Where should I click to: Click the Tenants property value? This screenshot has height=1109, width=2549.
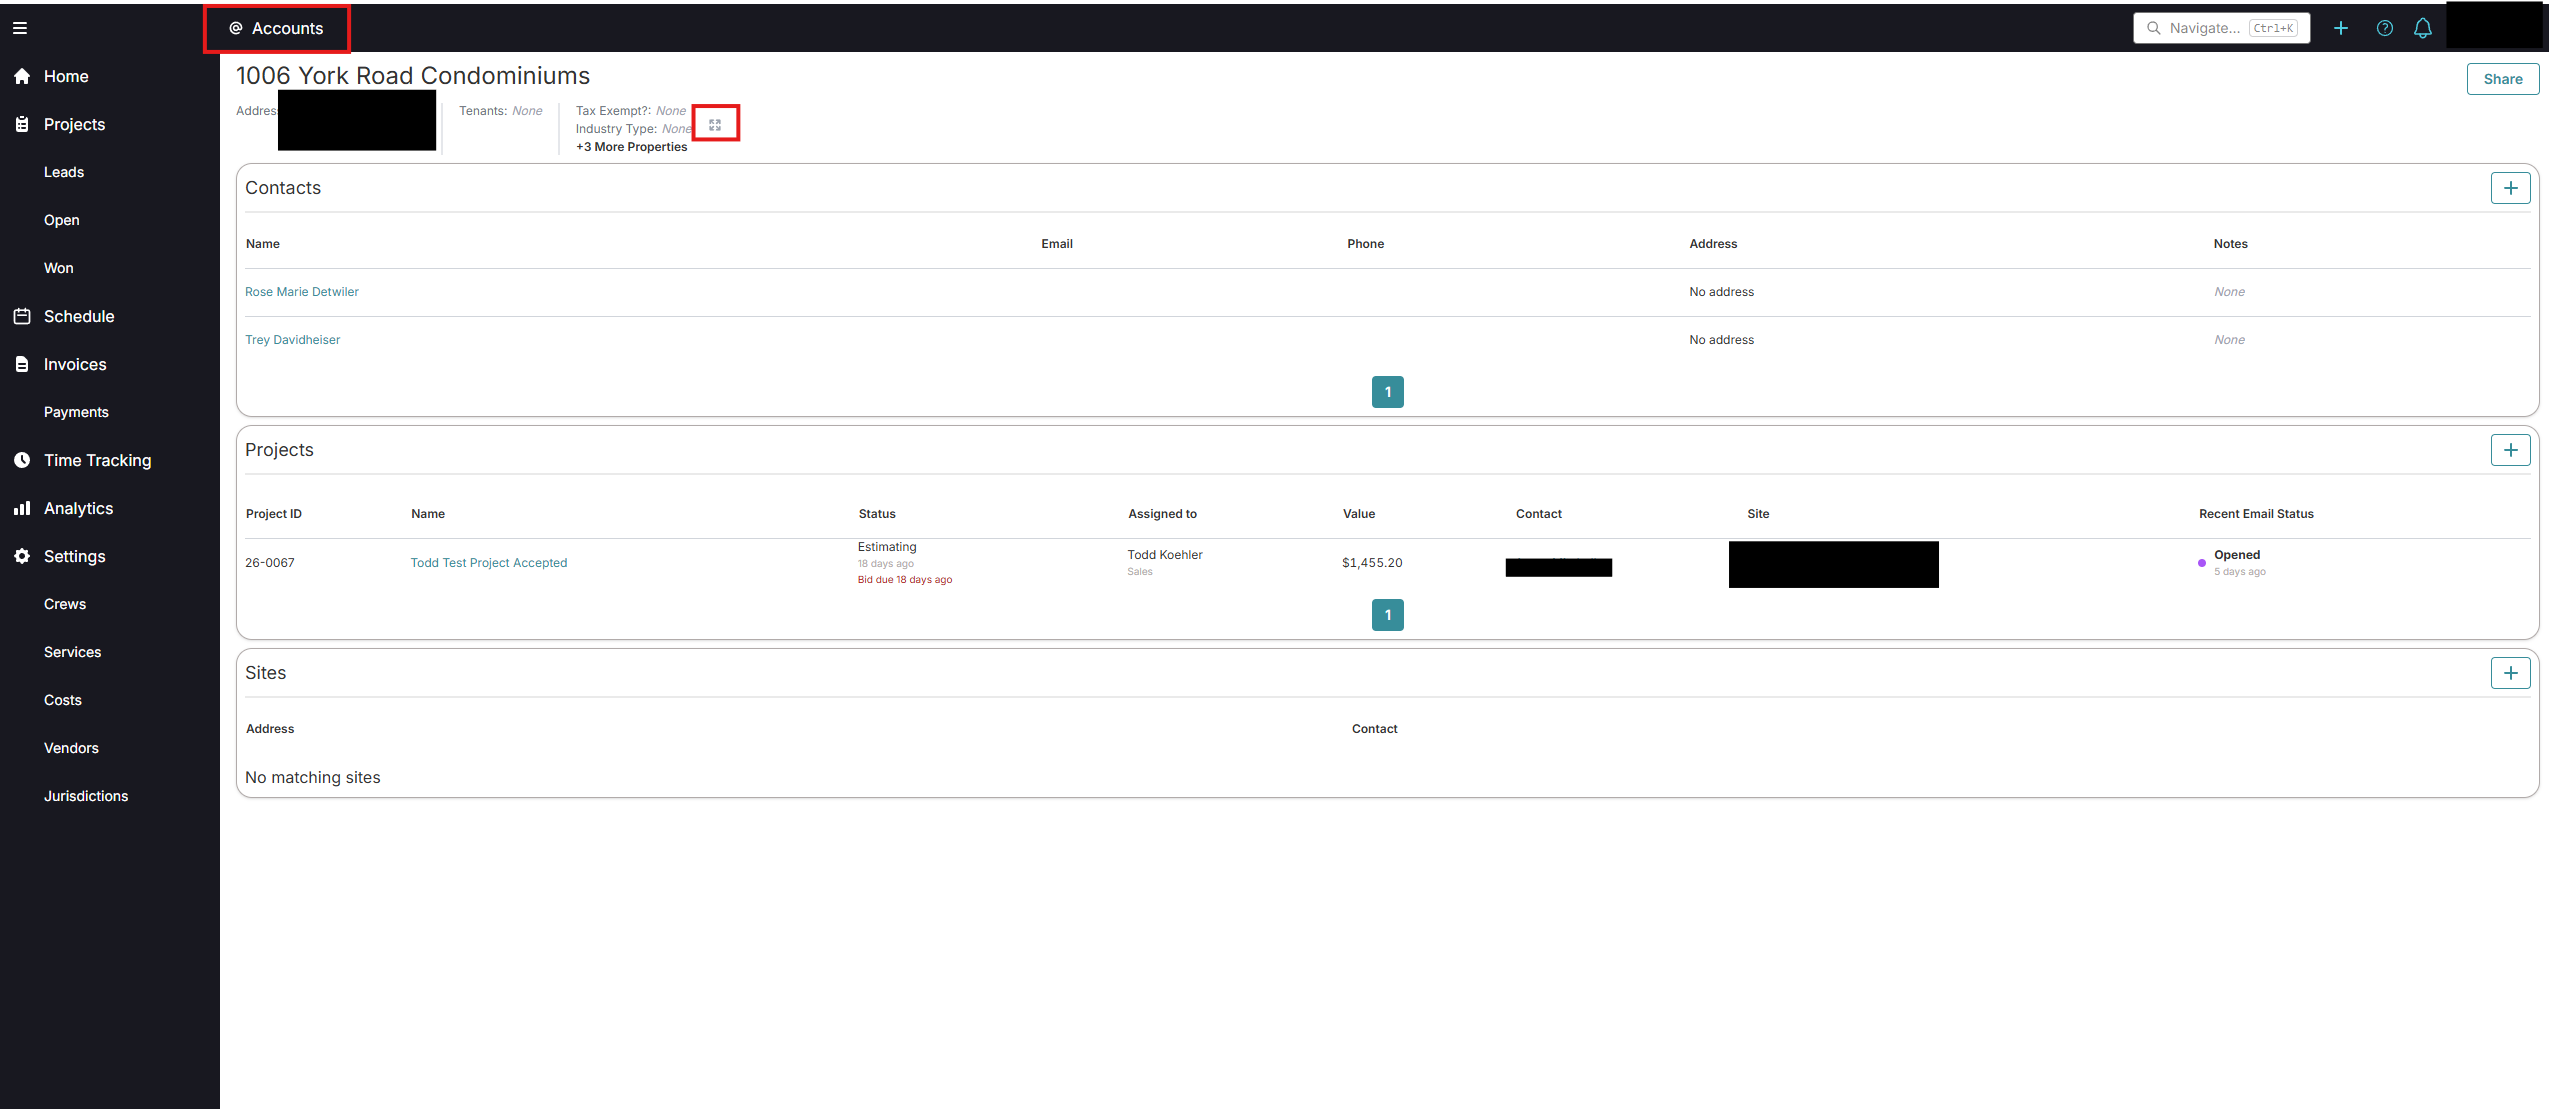coord(527,111)
